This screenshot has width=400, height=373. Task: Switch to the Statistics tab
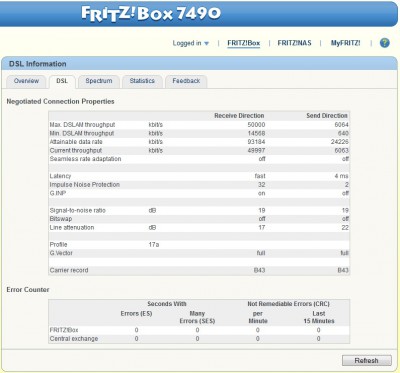pyautogui.click(x=142, y=81)
